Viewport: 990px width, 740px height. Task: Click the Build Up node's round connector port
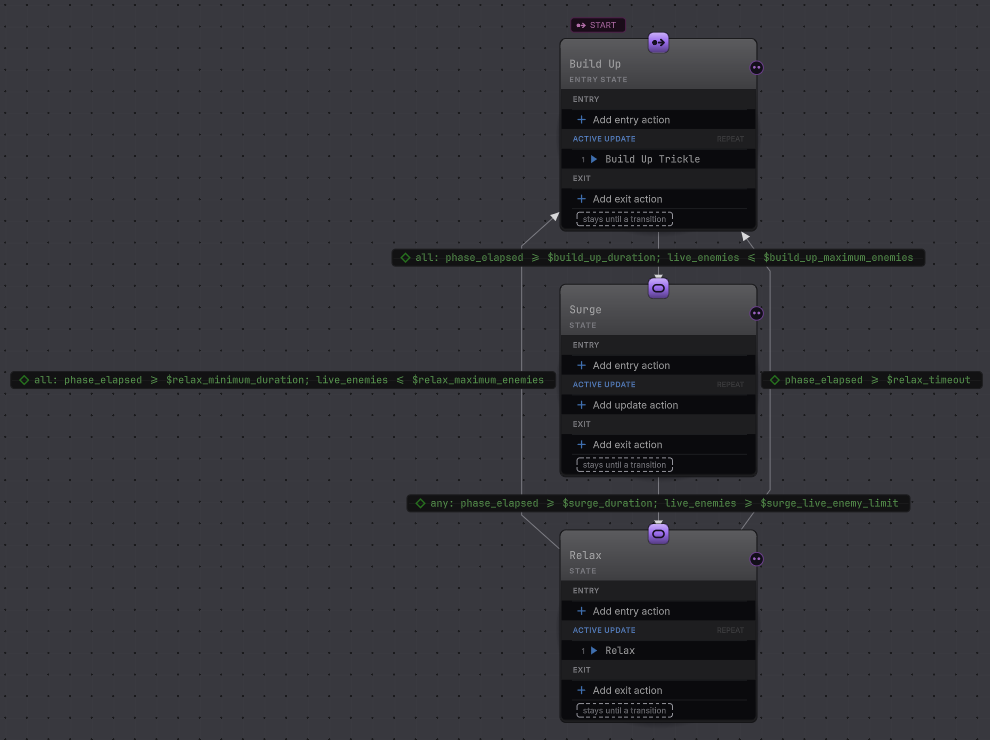(x=756, y=68)
